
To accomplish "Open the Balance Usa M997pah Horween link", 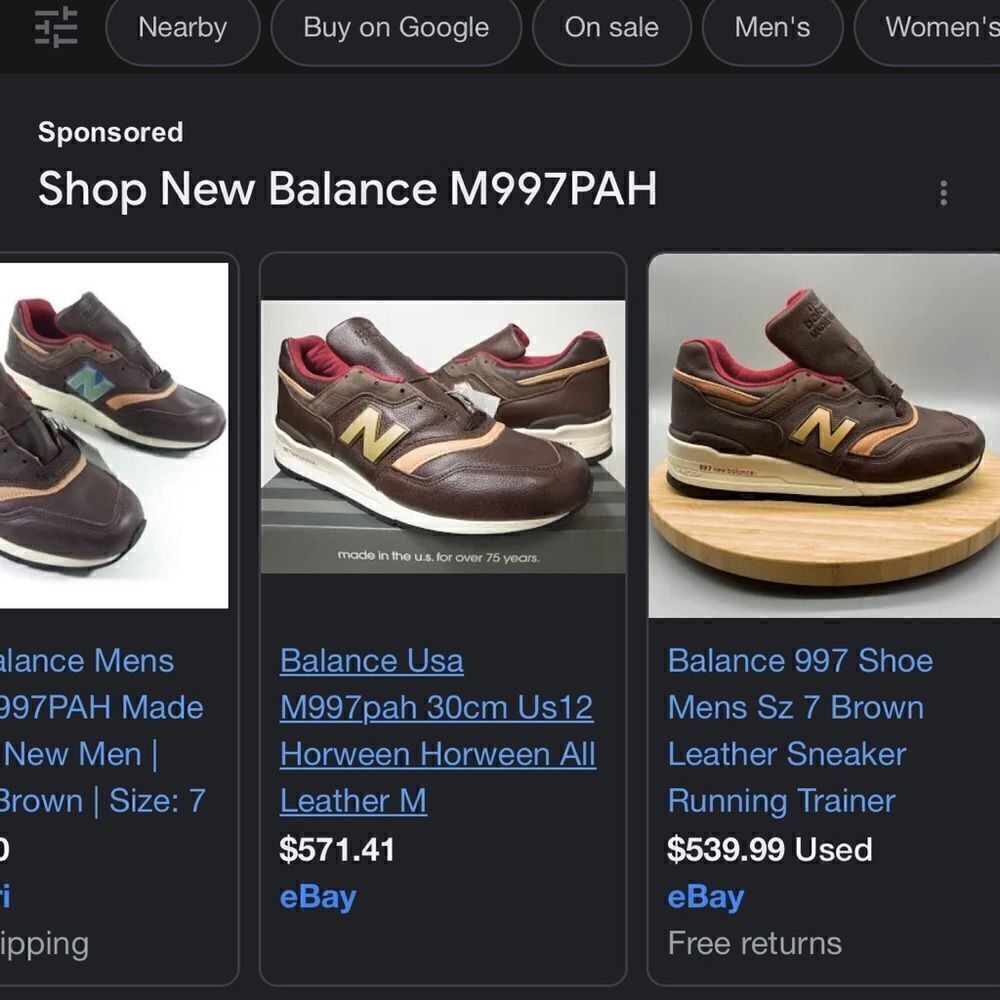I will coord(438,731).
